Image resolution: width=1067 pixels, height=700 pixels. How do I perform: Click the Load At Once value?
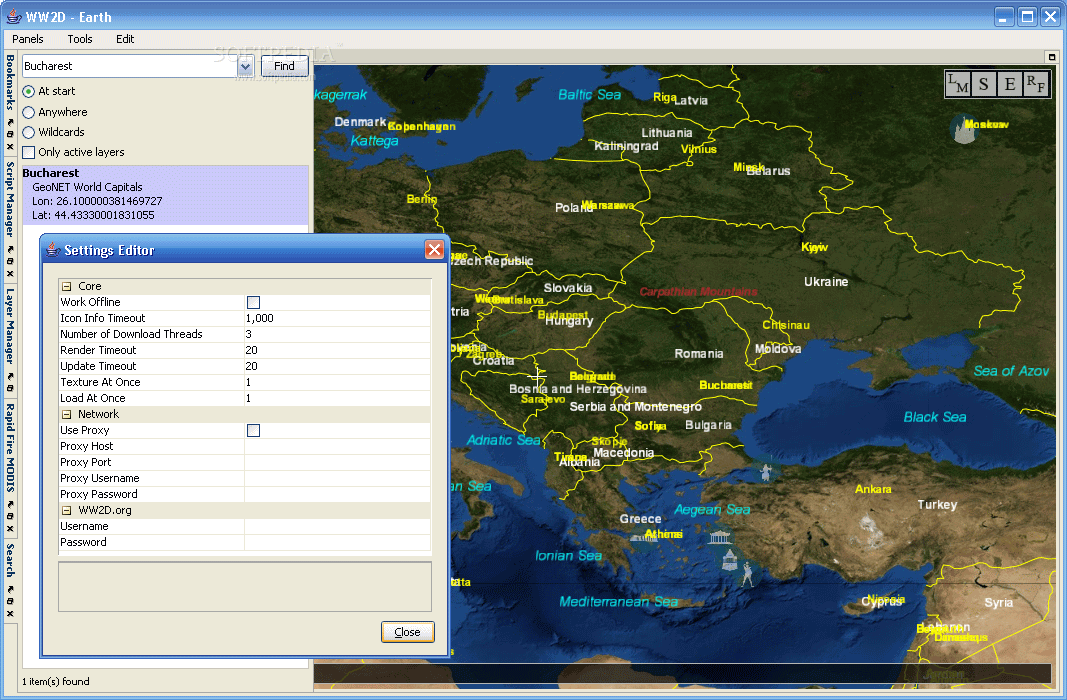(337, 398)
